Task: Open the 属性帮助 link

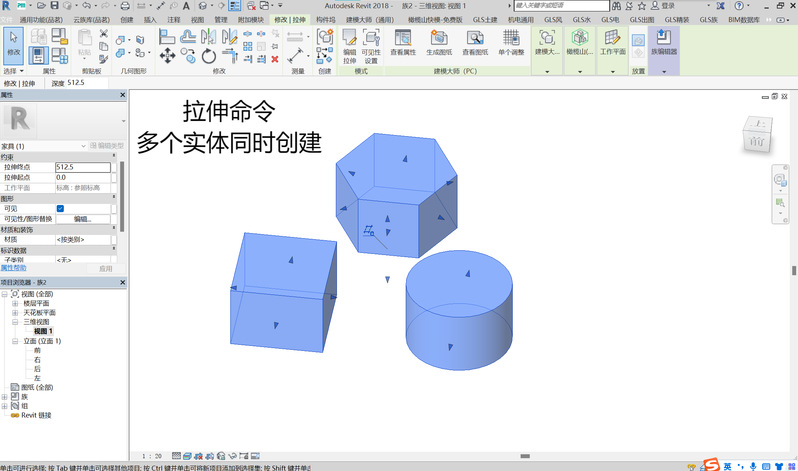Action: [x=13, y=268]
